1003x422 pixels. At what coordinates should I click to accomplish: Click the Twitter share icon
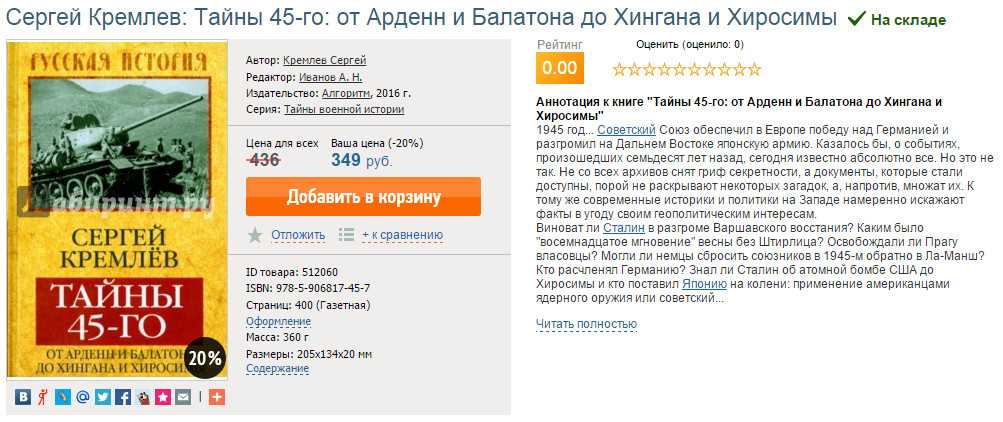(102, 397)
